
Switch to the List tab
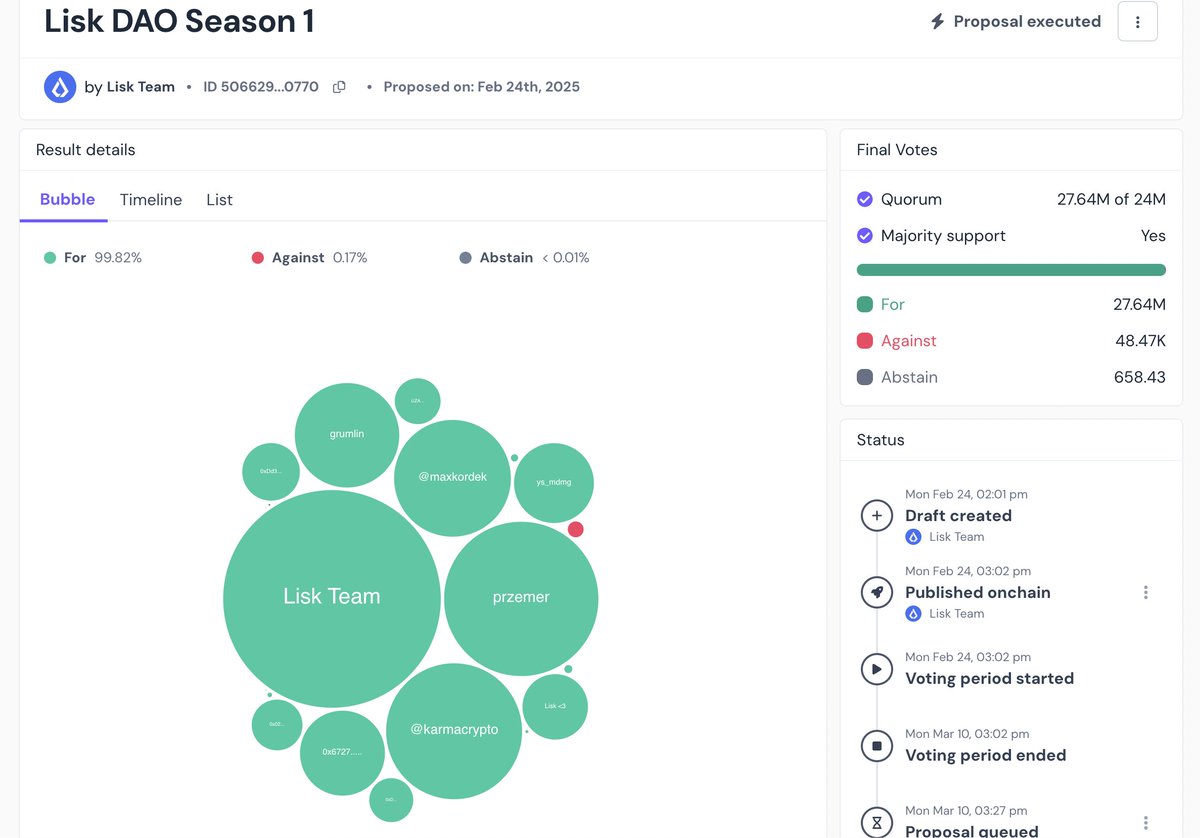point(219,199)
